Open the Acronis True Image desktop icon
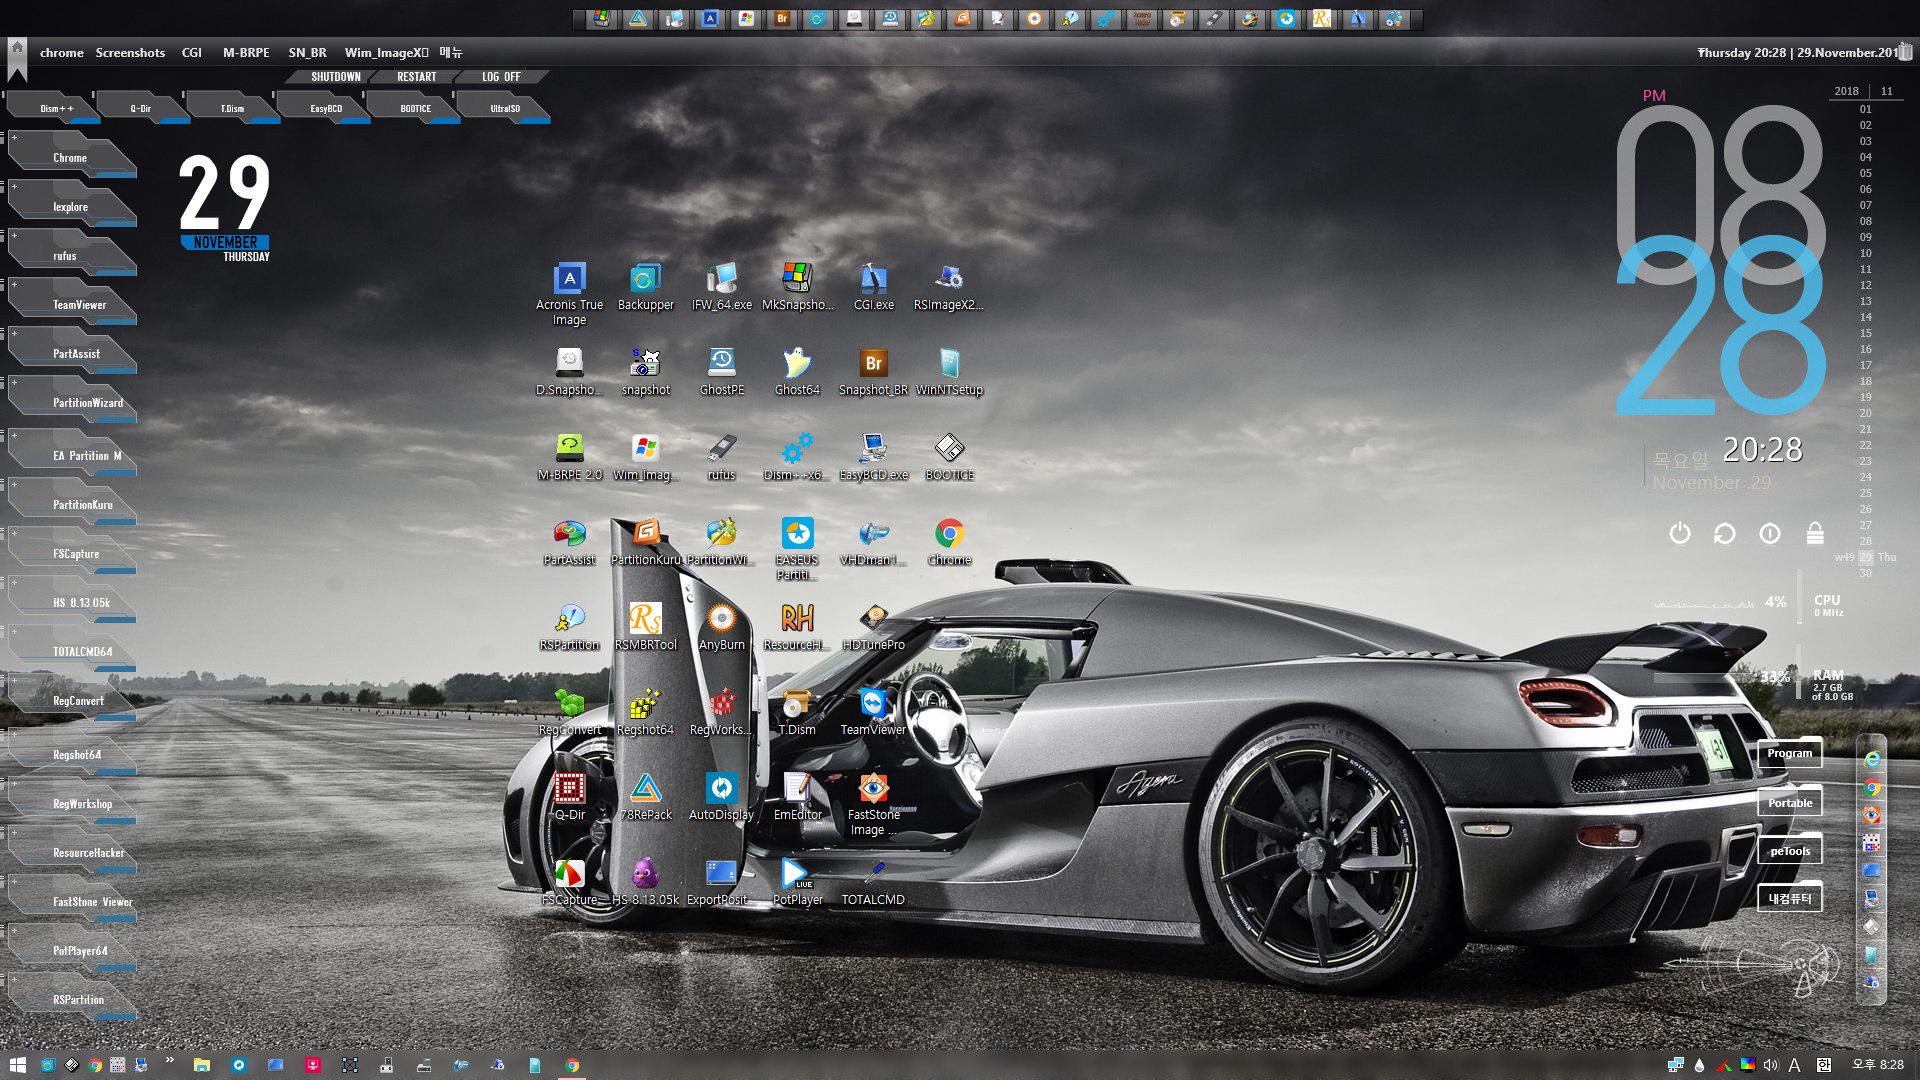 (569, 293)
